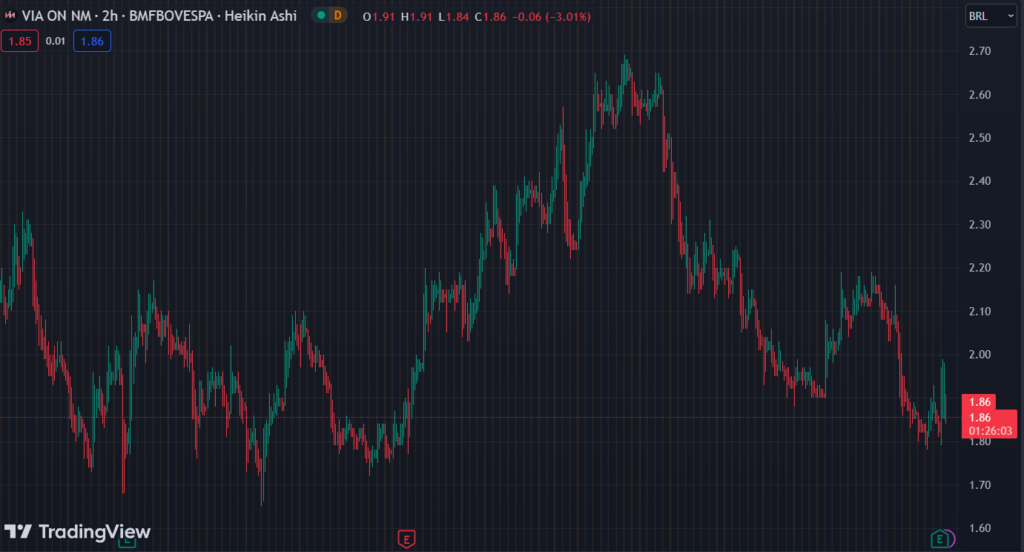Click the green market status dot
This screenshot has width=1024, height=552.
tap(321, 15)
